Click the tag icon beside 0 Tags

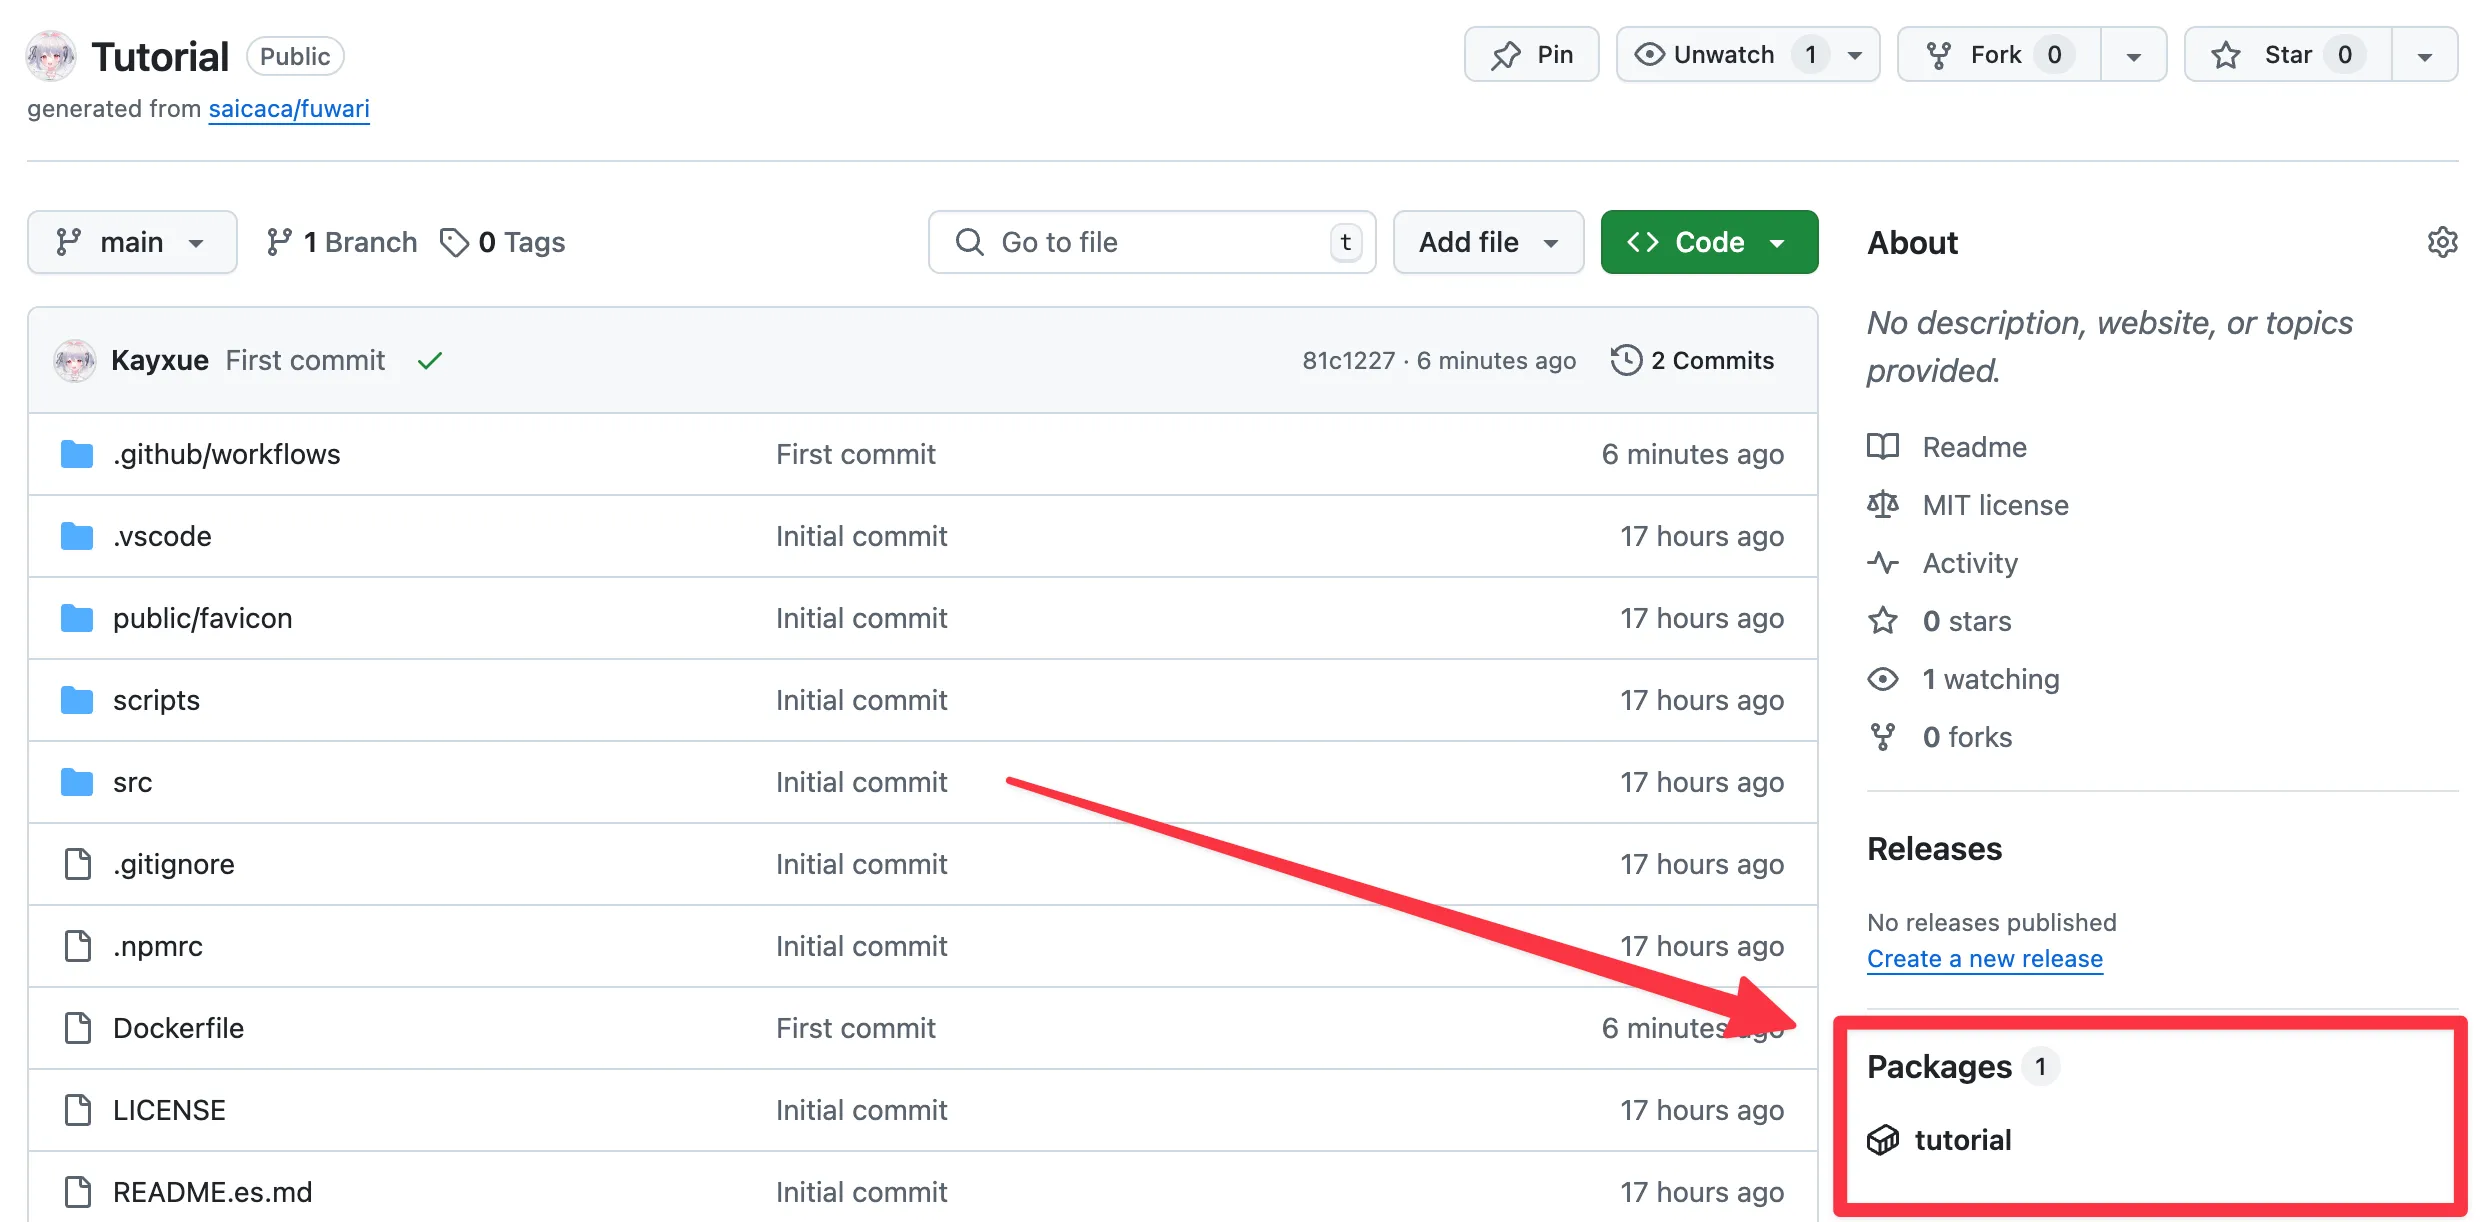click(454, 242)
